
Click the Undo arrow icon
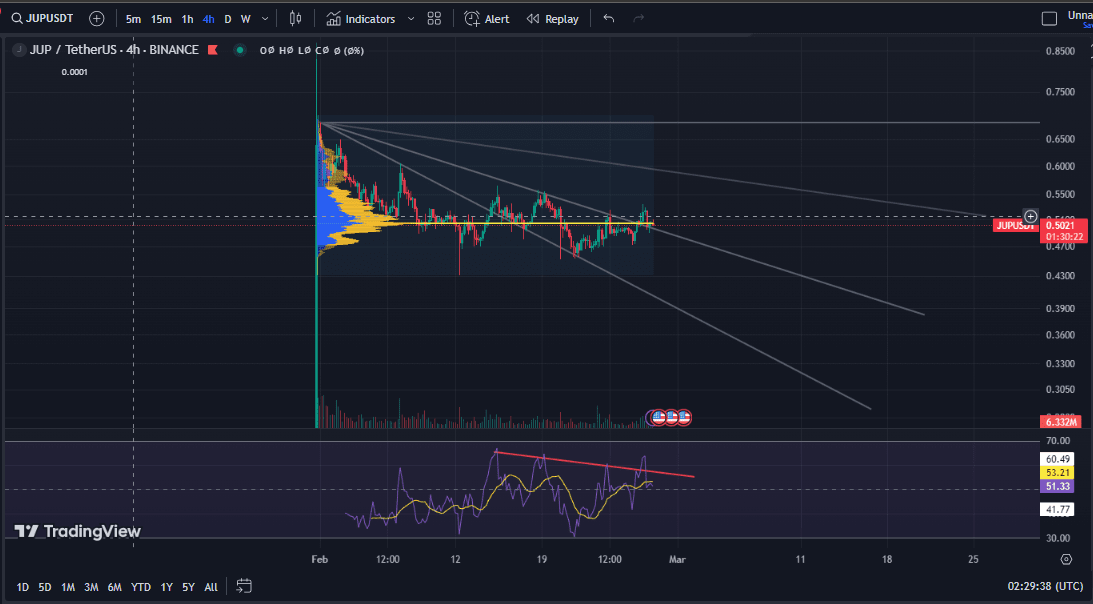click(608, 17)
